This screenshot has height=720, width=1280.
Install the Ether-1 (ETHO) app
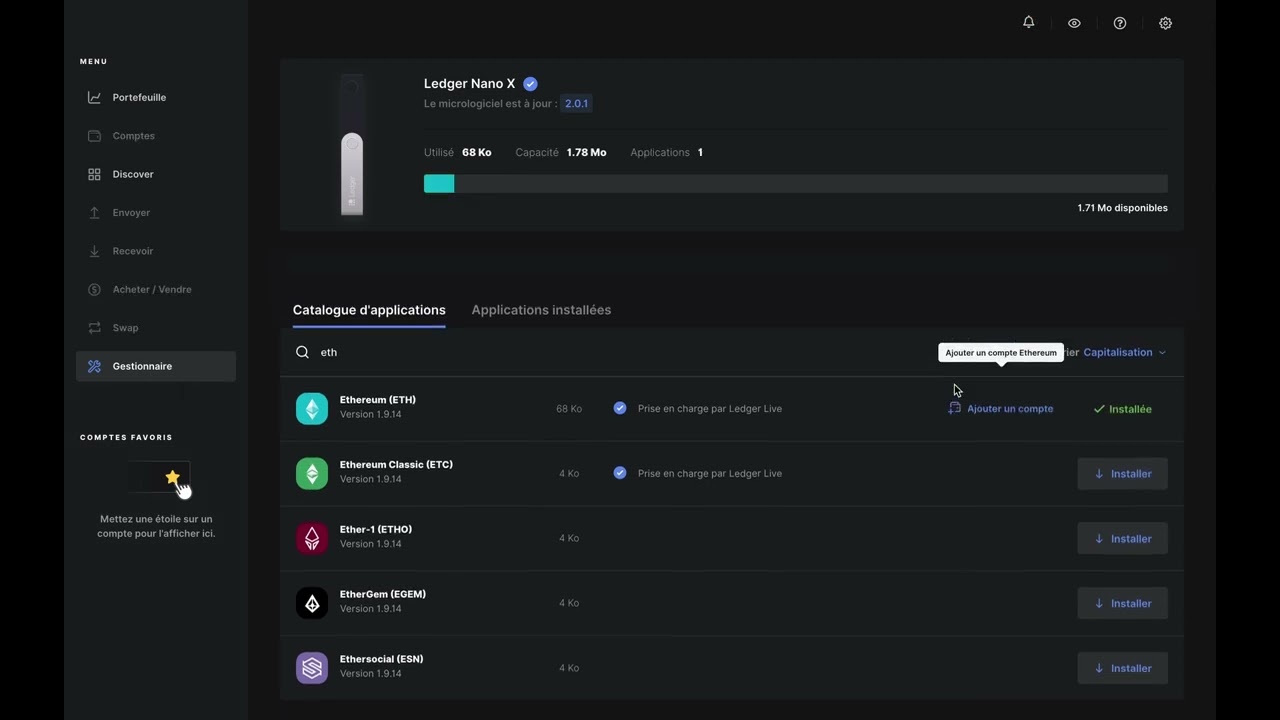(1122, 539)
